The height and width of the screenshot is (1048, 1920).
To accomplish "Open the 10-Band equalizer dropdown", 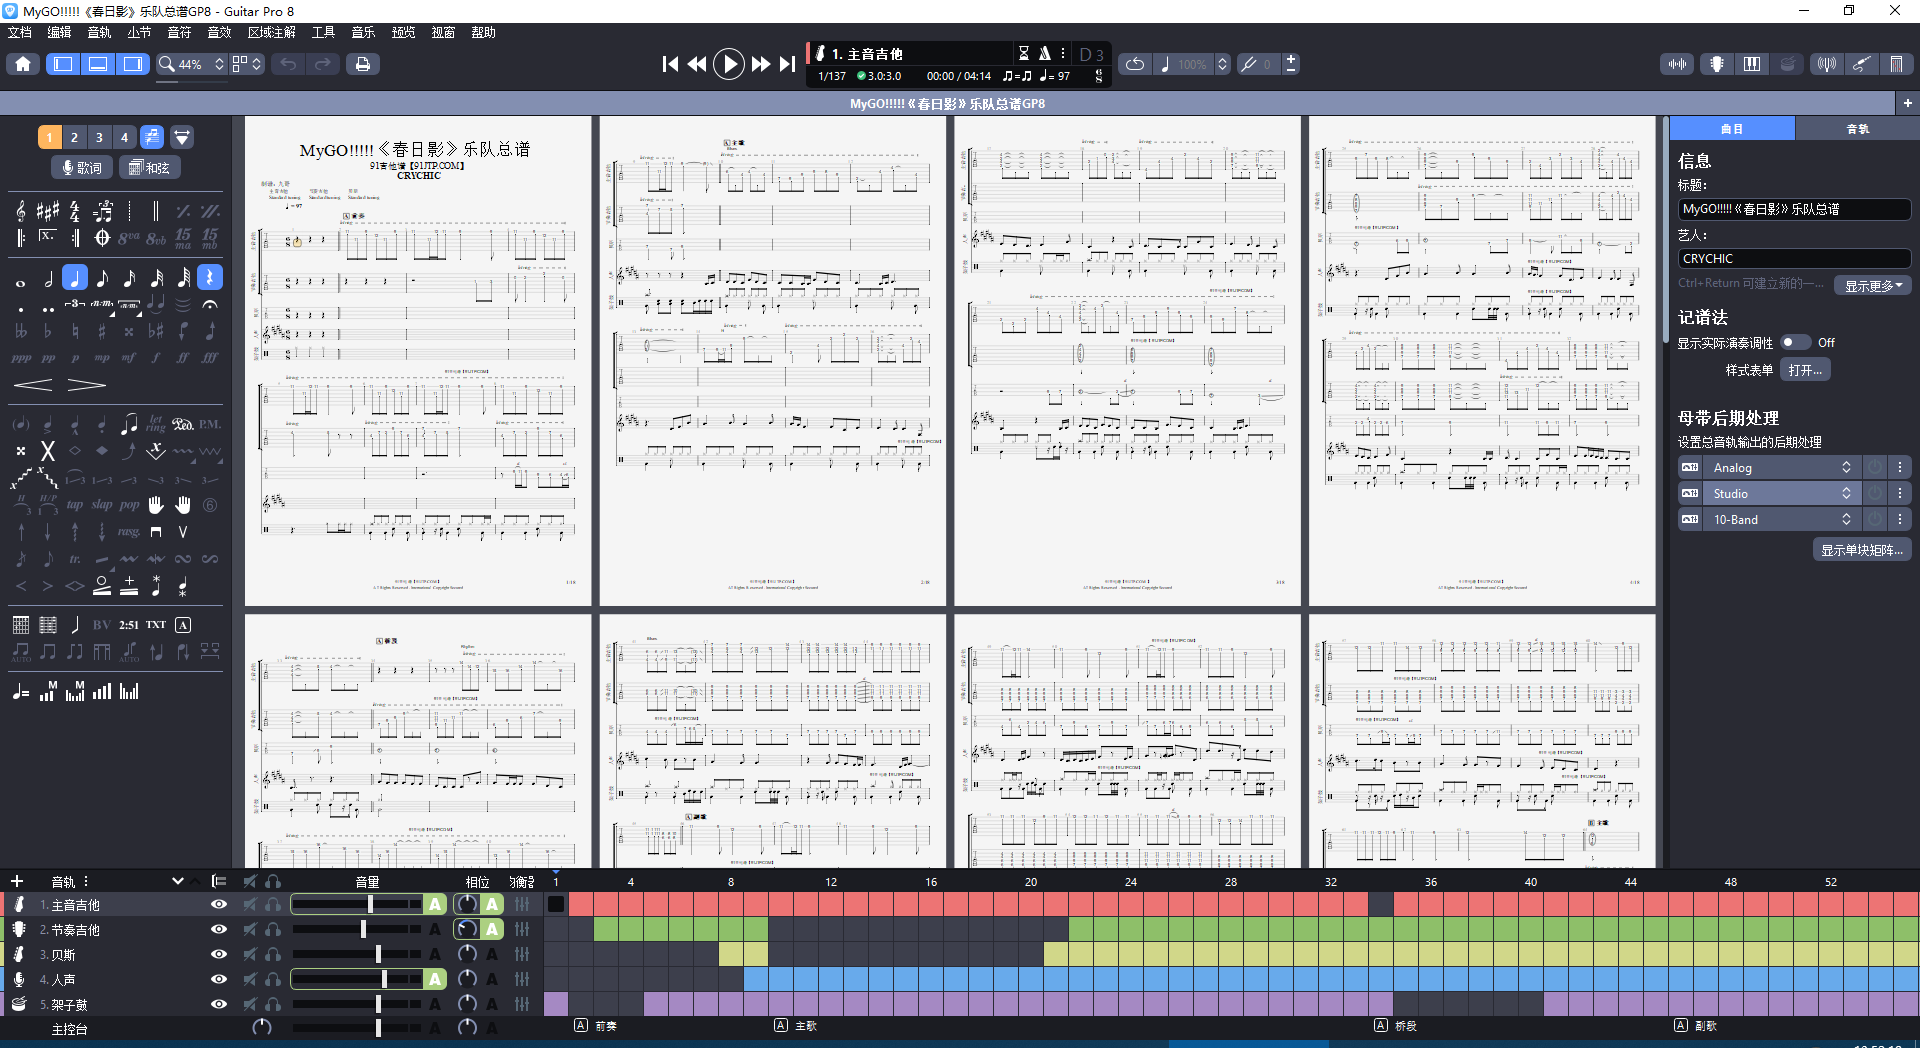I will [1783, 520].
